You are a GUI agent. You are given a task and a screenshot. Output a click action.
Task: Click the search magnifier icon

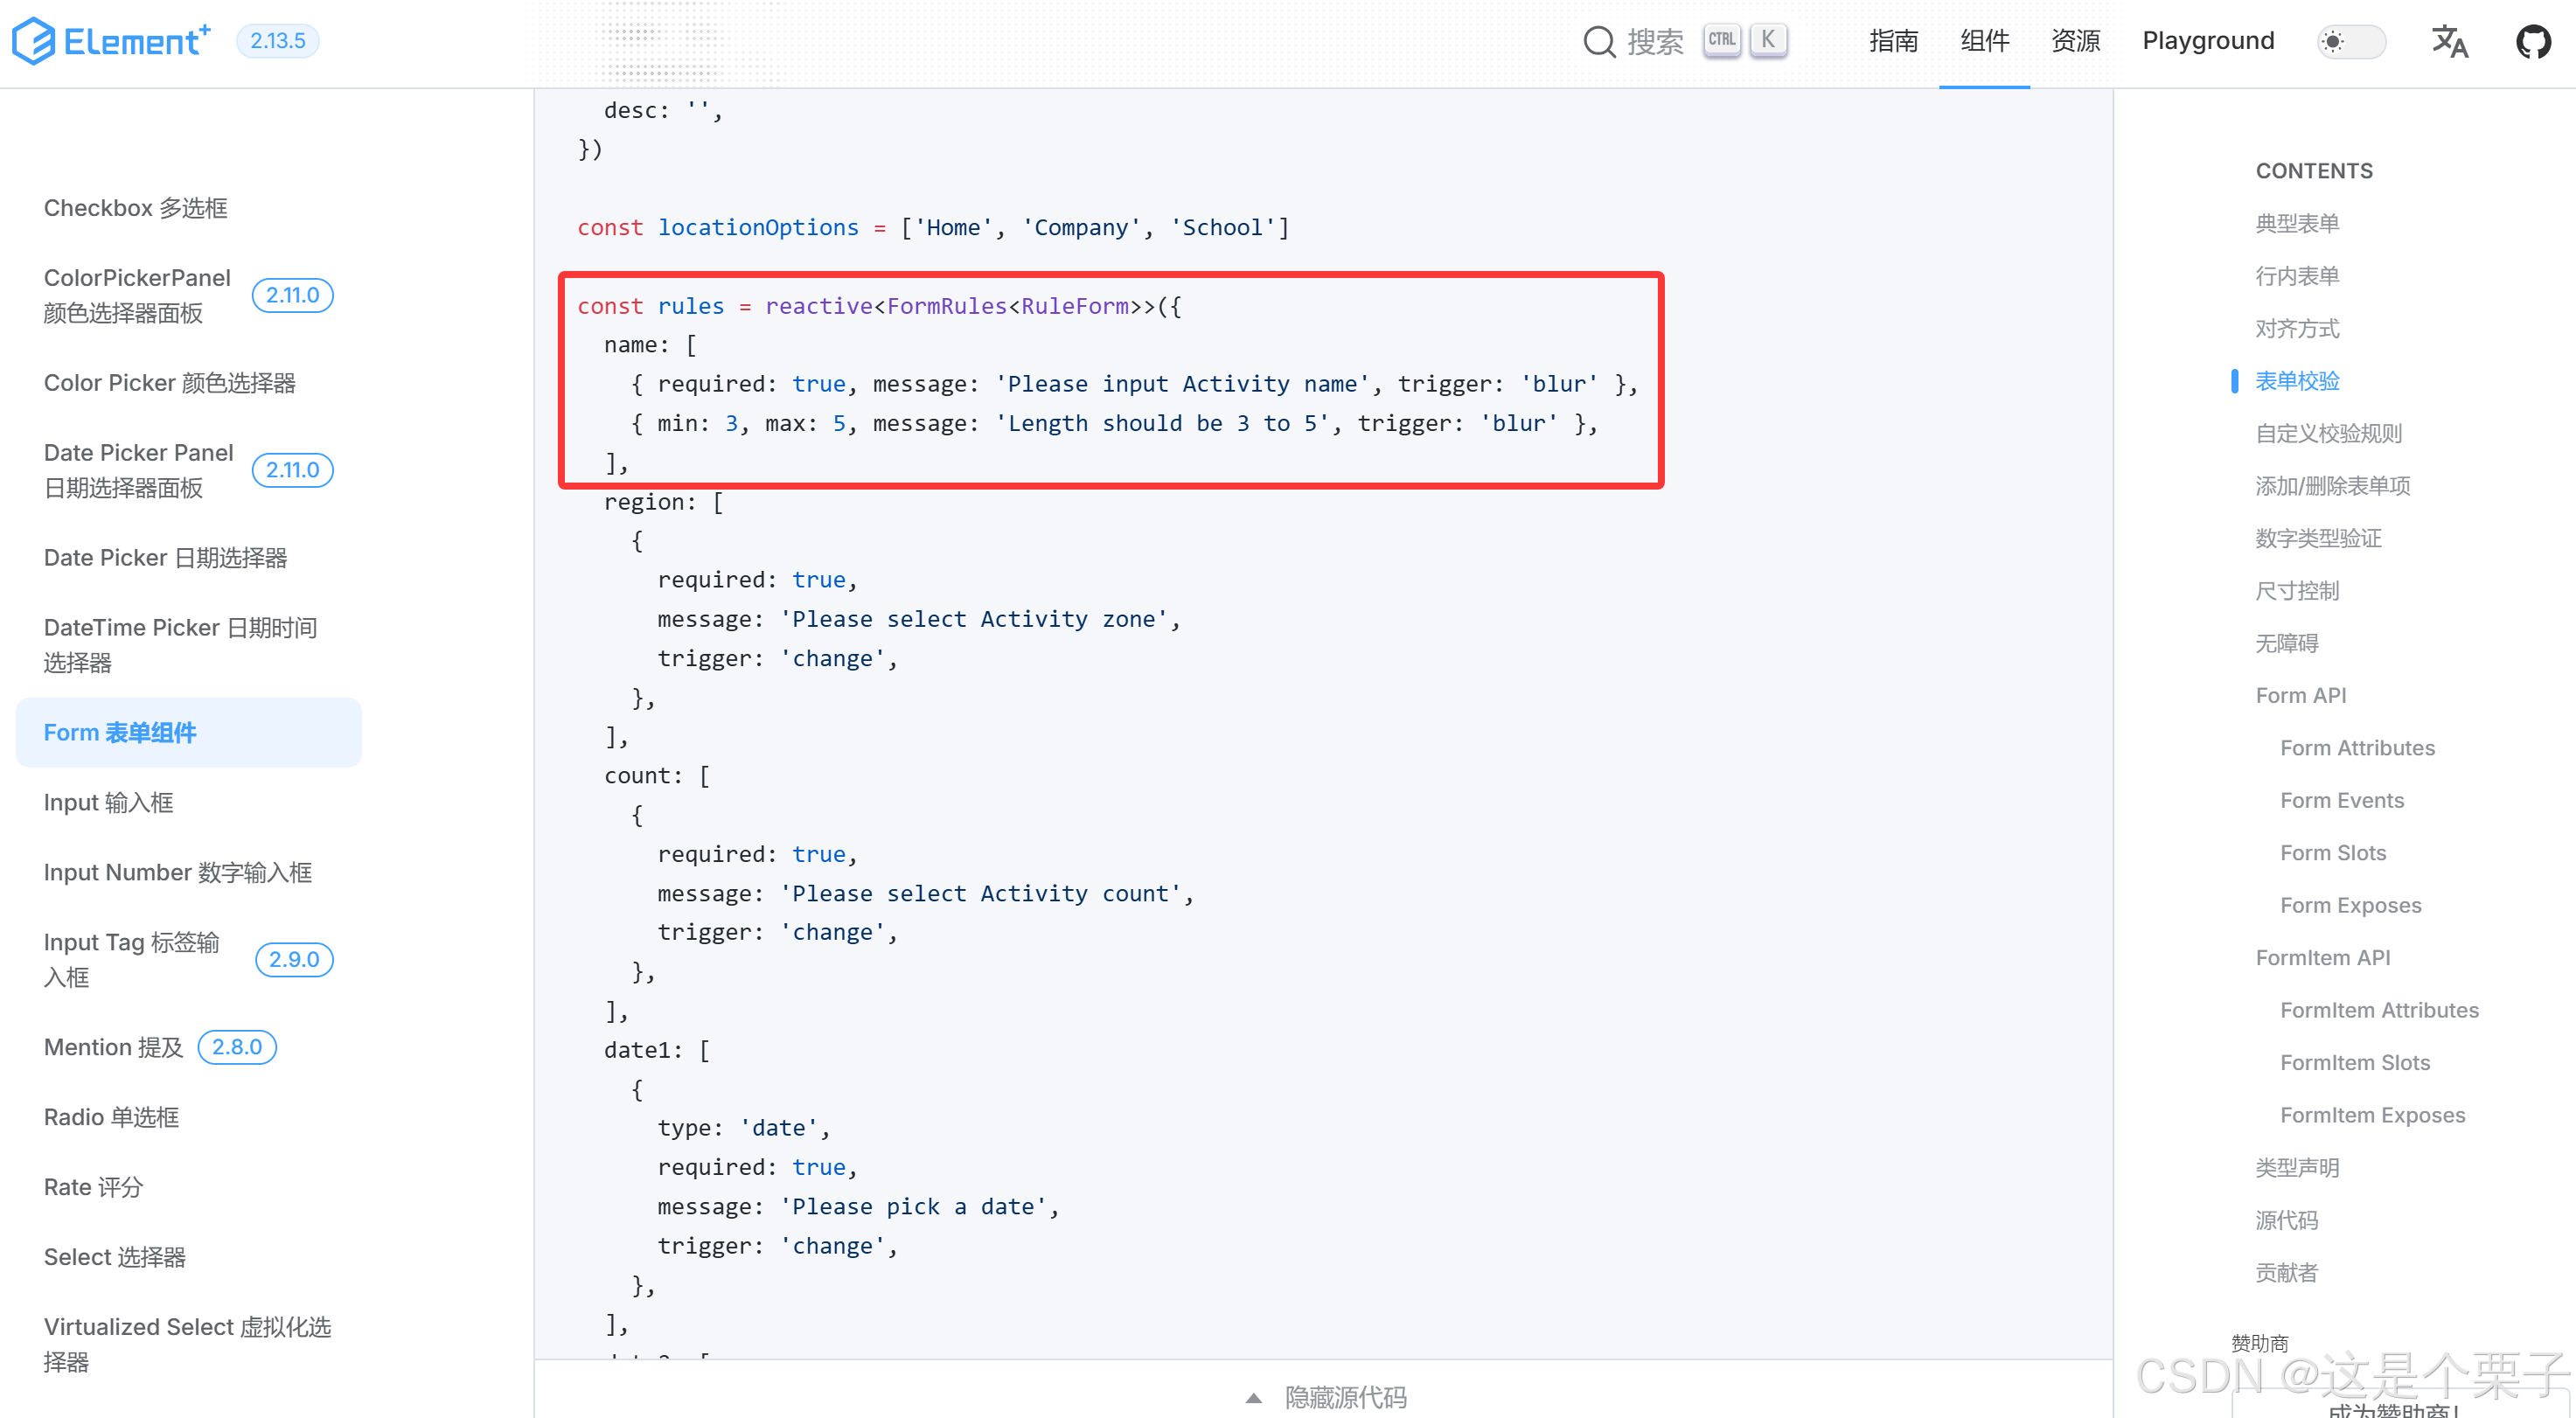click(x=1599, y=42)
